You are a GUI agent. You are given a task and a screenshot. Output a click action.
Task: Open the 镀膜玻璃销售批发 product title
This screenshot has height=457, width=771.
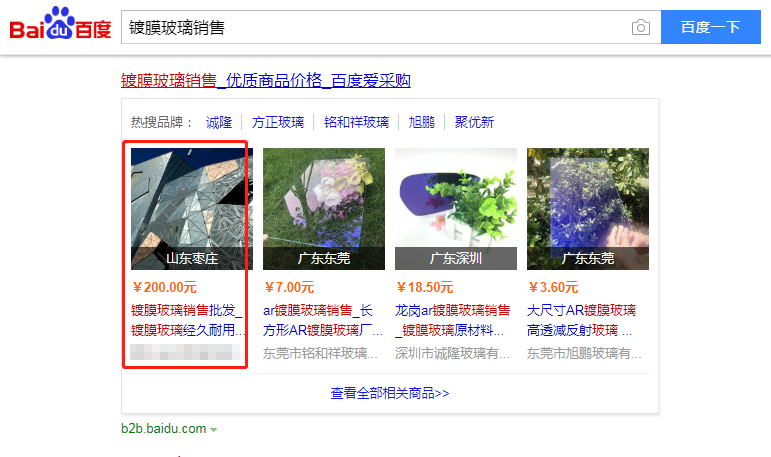(x=187, y=320)
